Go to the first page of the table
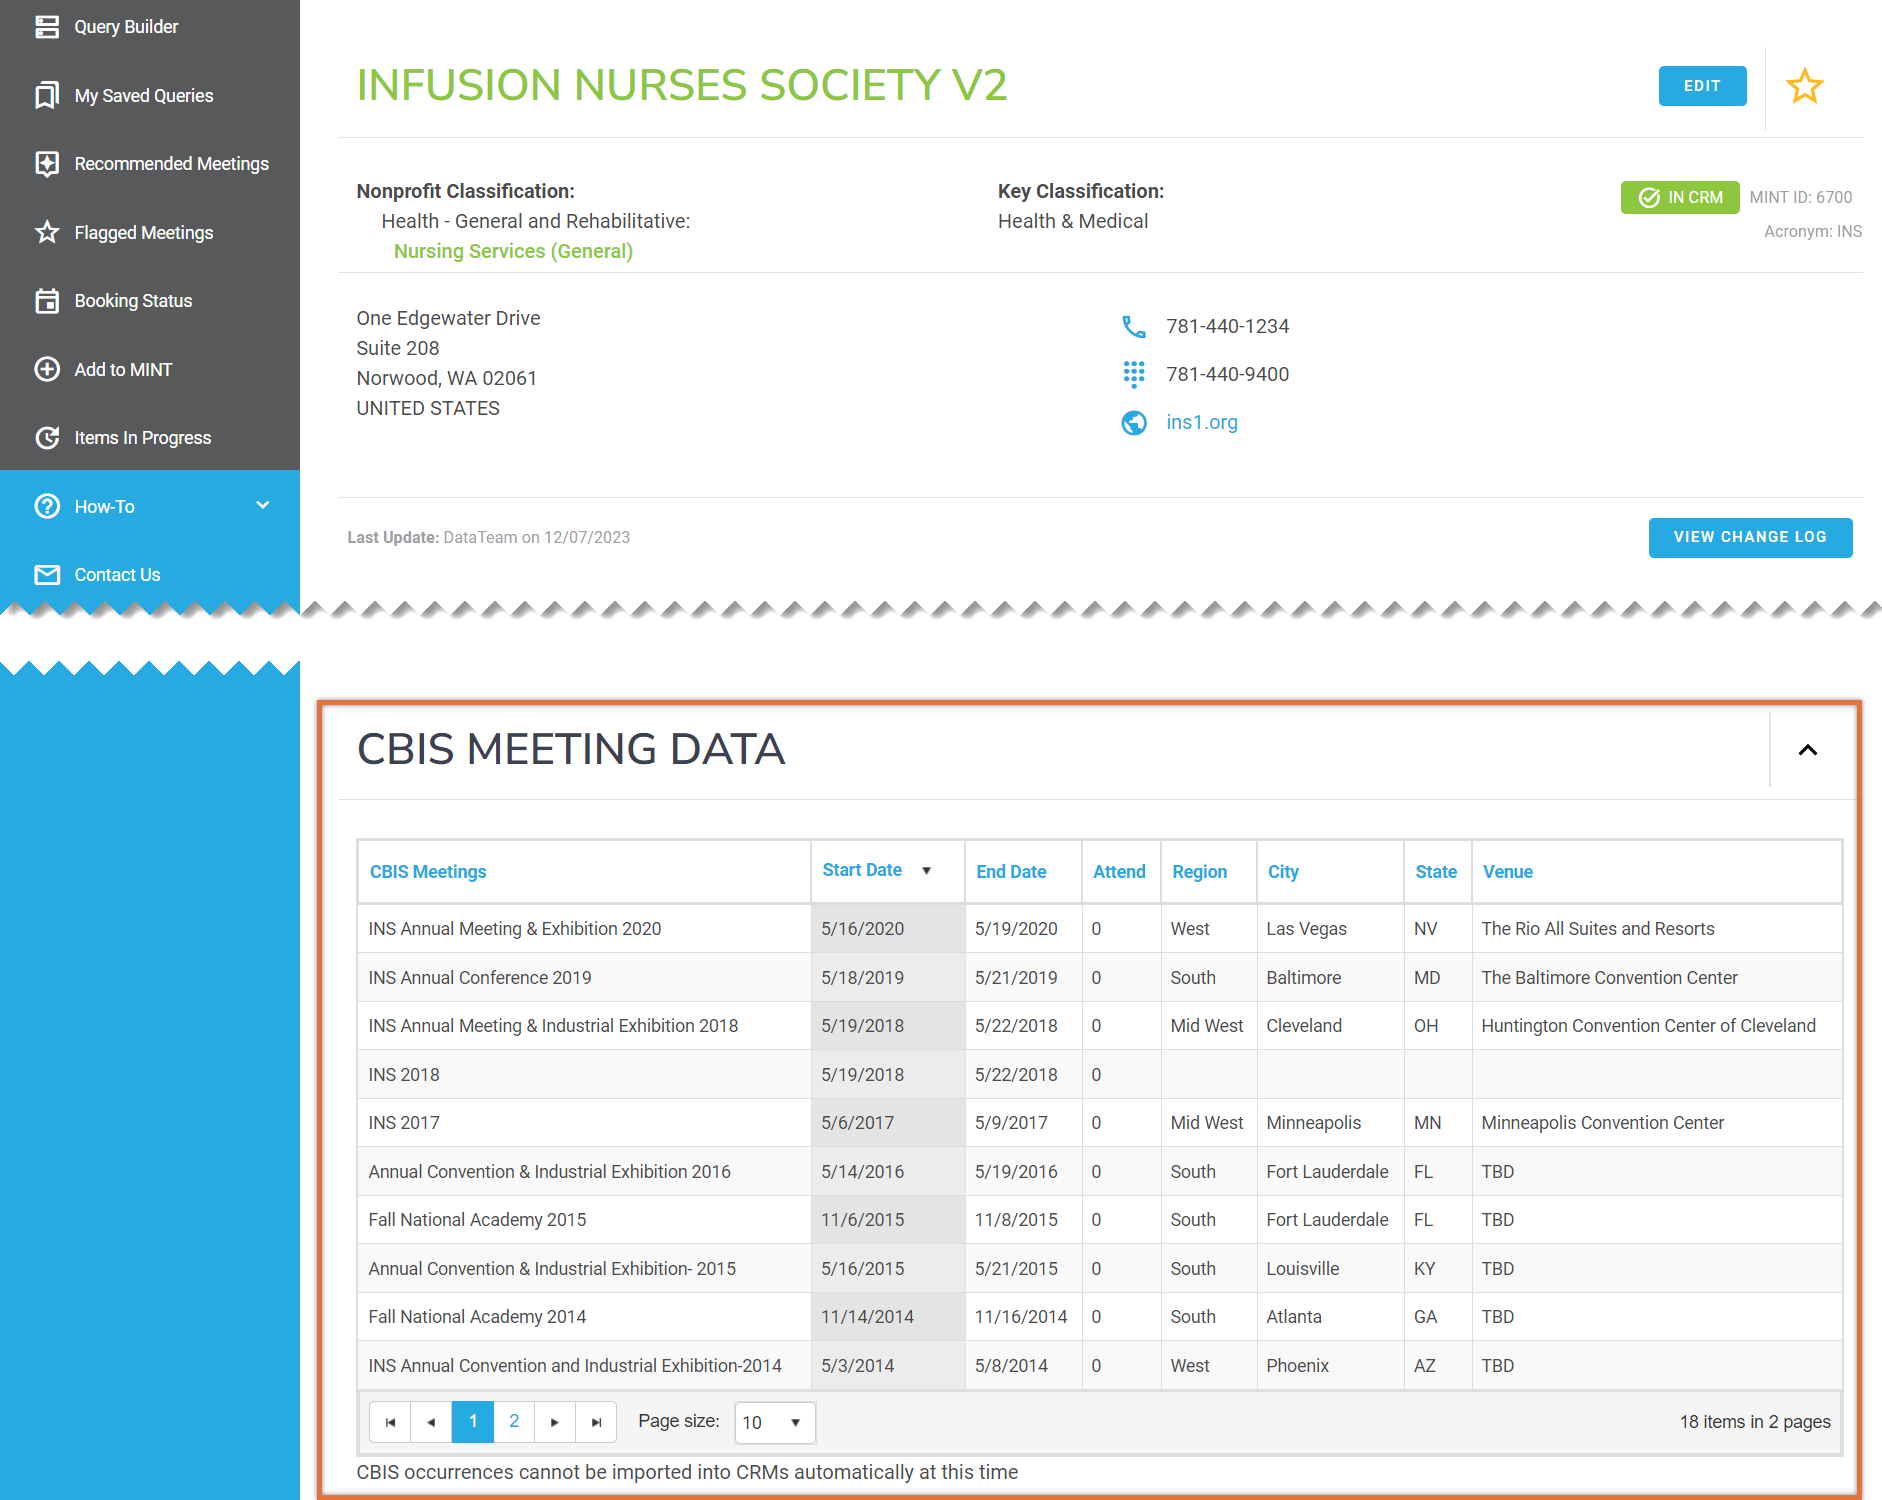The height and width of the screenshot is (1500, 1882). tap(390, 1422)
